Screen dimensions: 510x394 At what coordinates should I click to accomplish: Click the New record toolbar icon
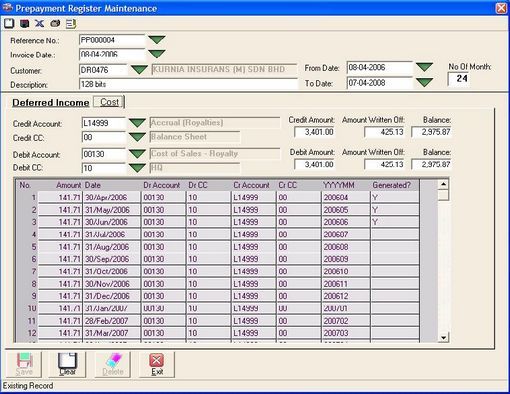[x=9, y=23]
